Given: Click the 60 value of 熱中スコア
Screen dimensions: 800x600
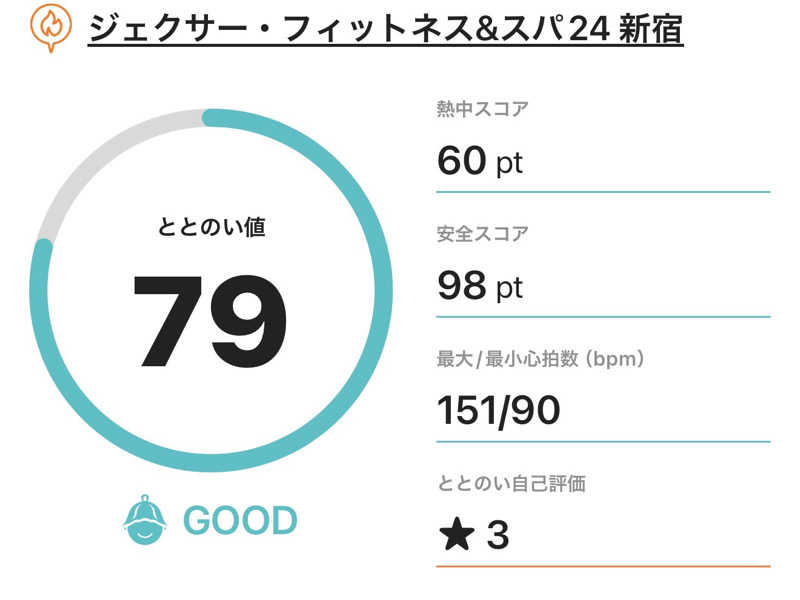Looking at the screenshot, I should click(462, 161).
